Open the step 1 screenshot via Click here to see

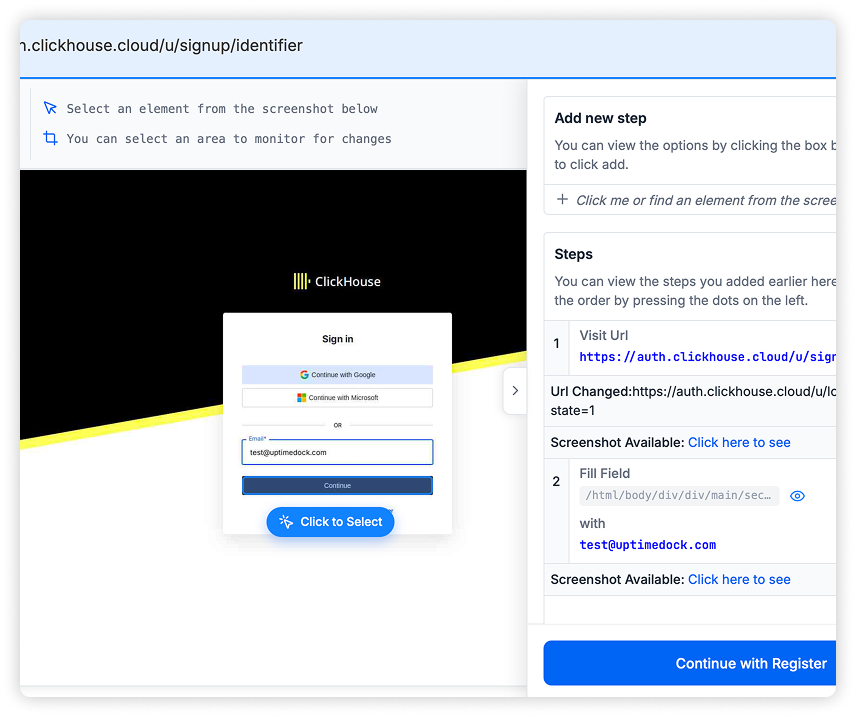(x=739, y=442)
